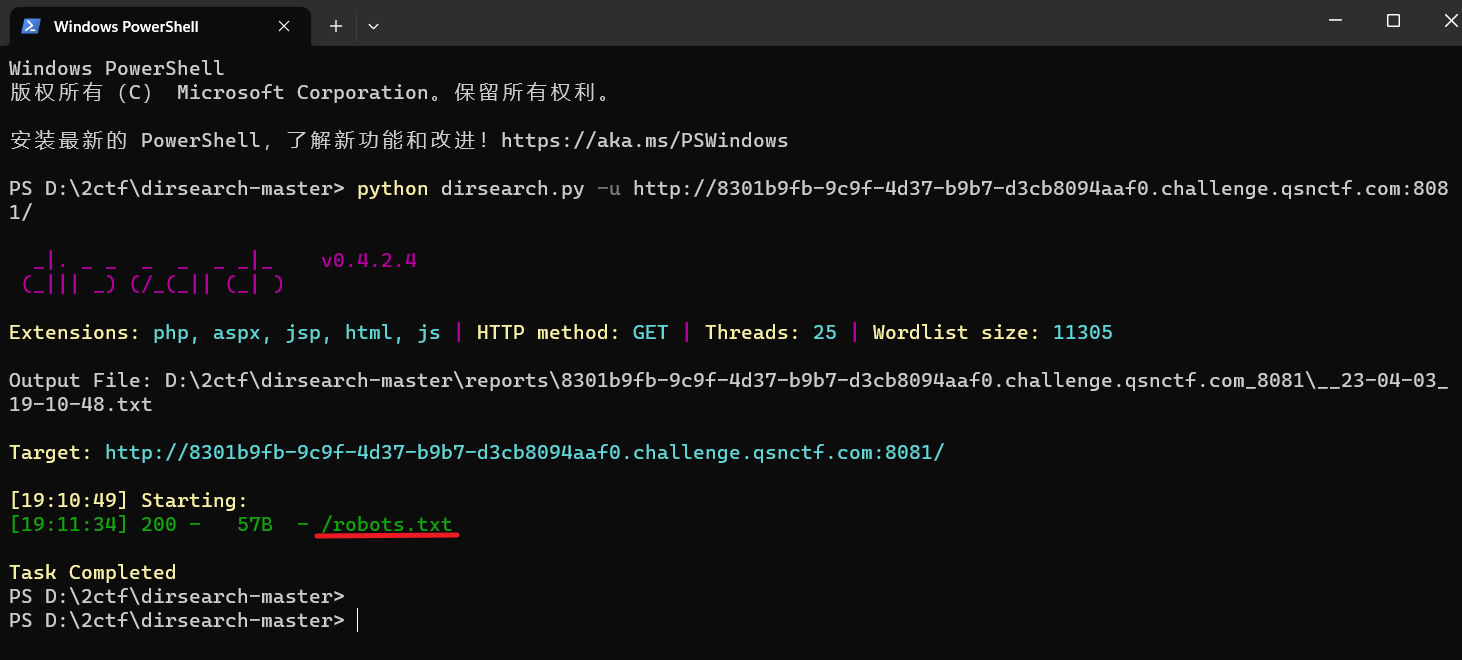The width and height of the screenshot is (1462, 660).
Task: Maximize the terminal window
Action: 1393,21
